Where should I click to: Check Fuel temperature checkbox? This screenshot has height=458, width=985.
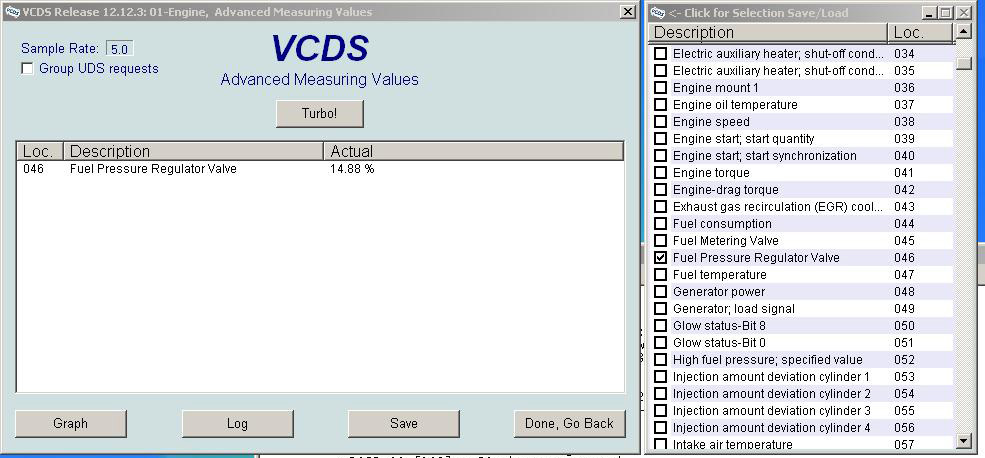click(660, 274)
